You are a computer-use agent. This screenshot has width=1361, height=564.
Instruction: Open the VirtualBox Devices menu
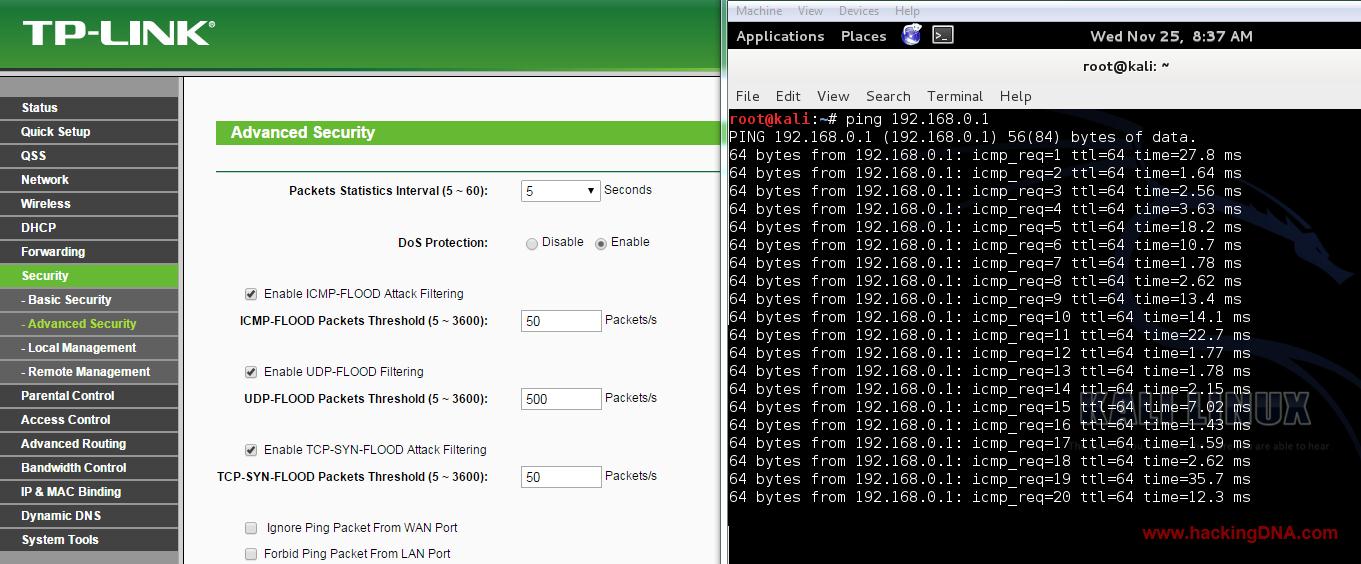point(859,11)
